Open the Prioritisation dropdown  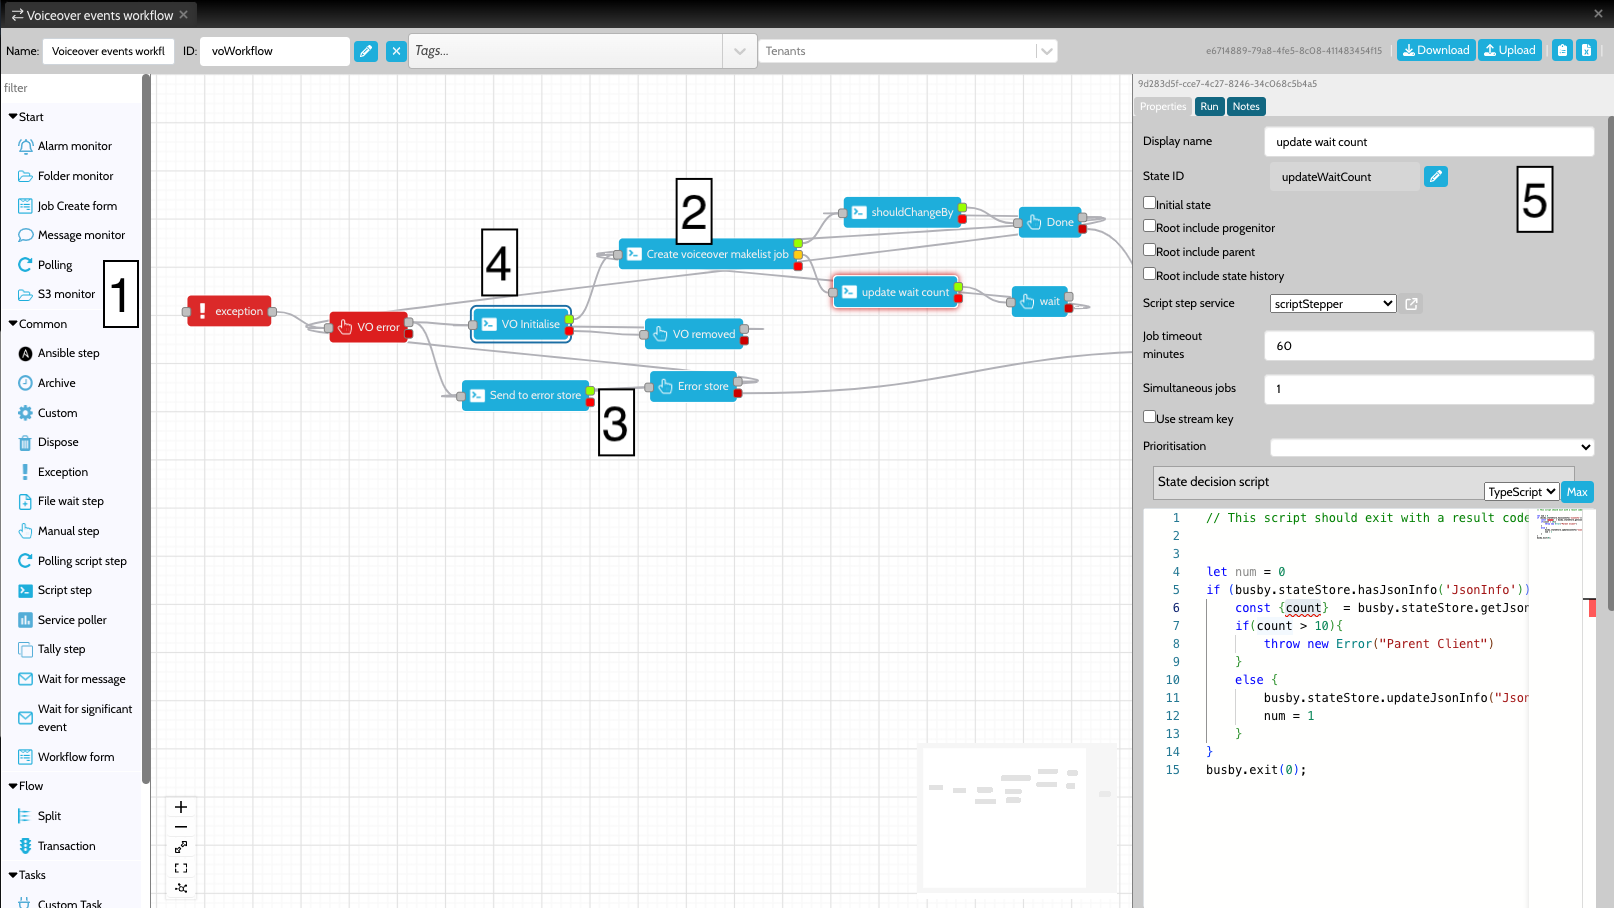[x=1432, y=447]
